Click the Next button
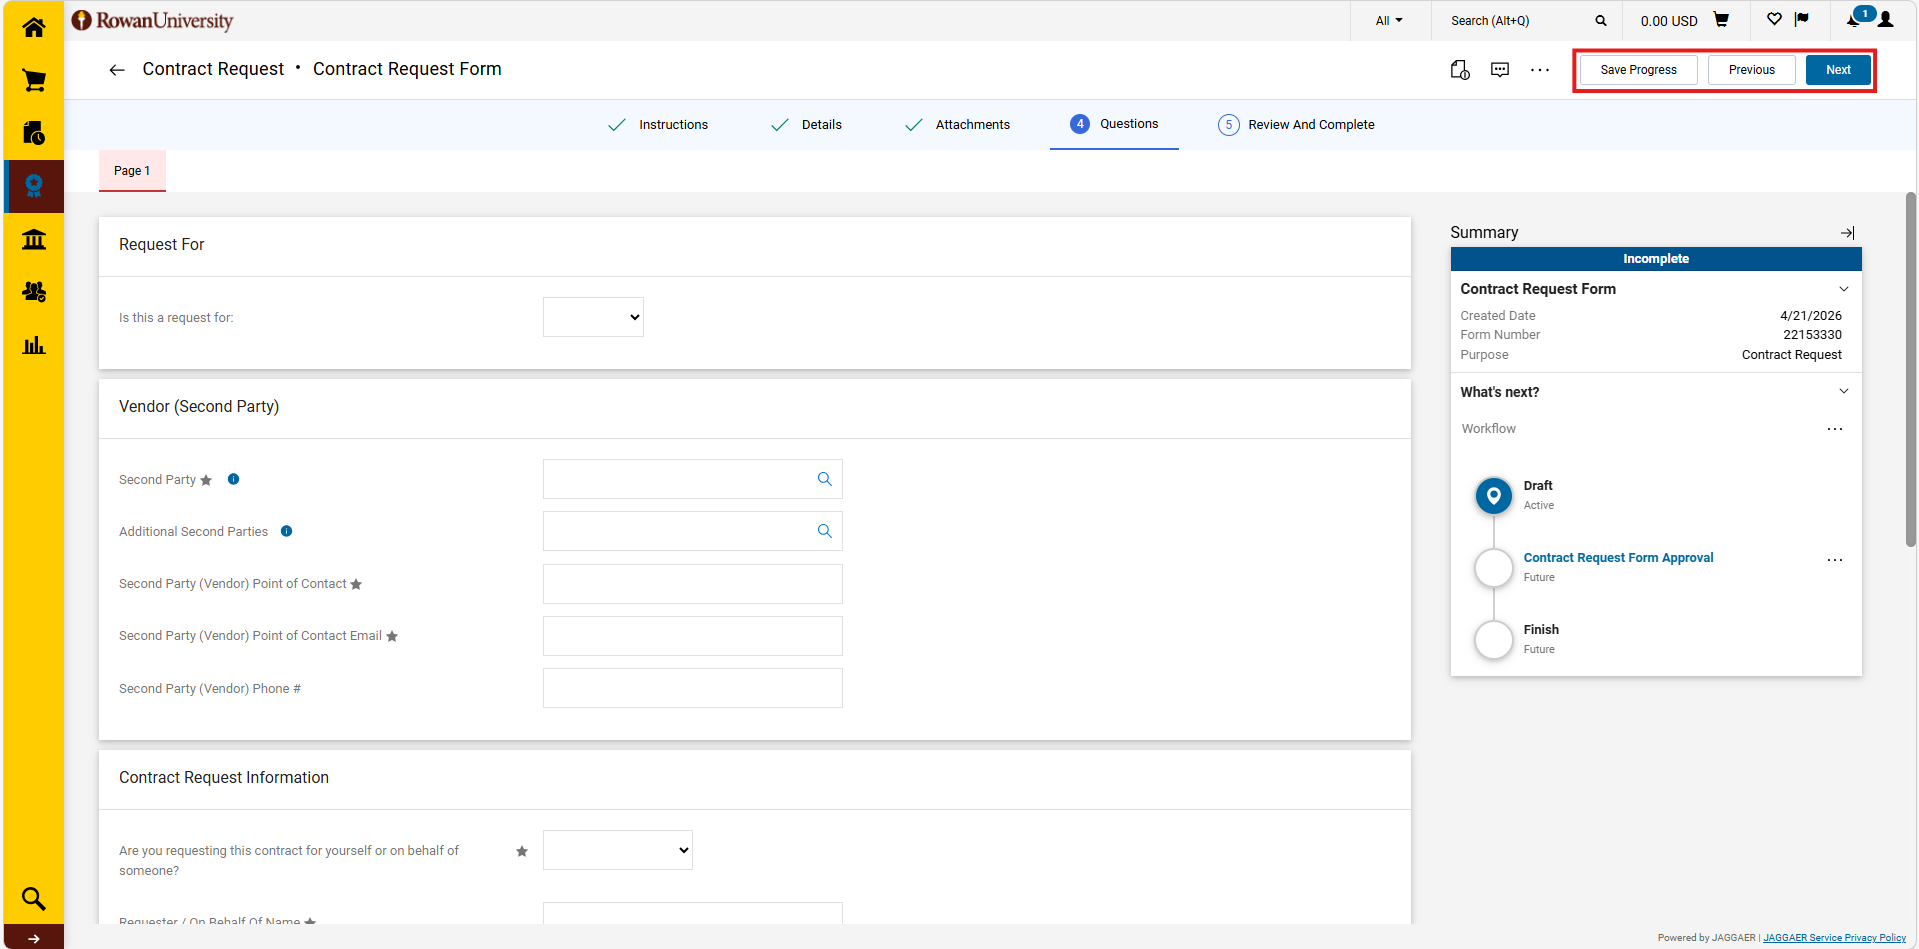Image resolution: width=1919 pixels, height=949 pixels. [1838, 70]
